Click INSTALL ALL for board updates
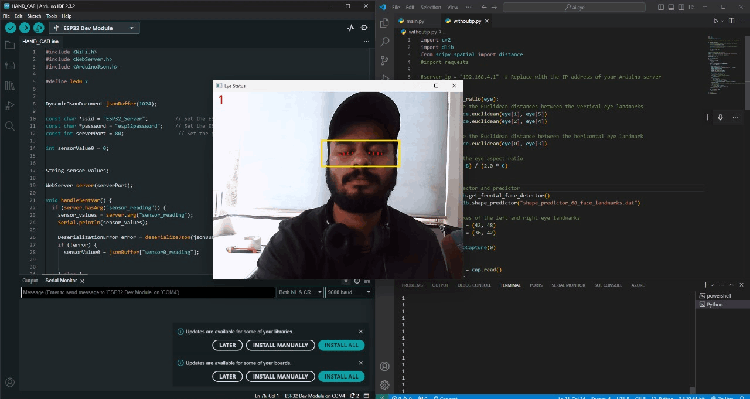Viewport: 750px width, 399px height. point(341,377)
